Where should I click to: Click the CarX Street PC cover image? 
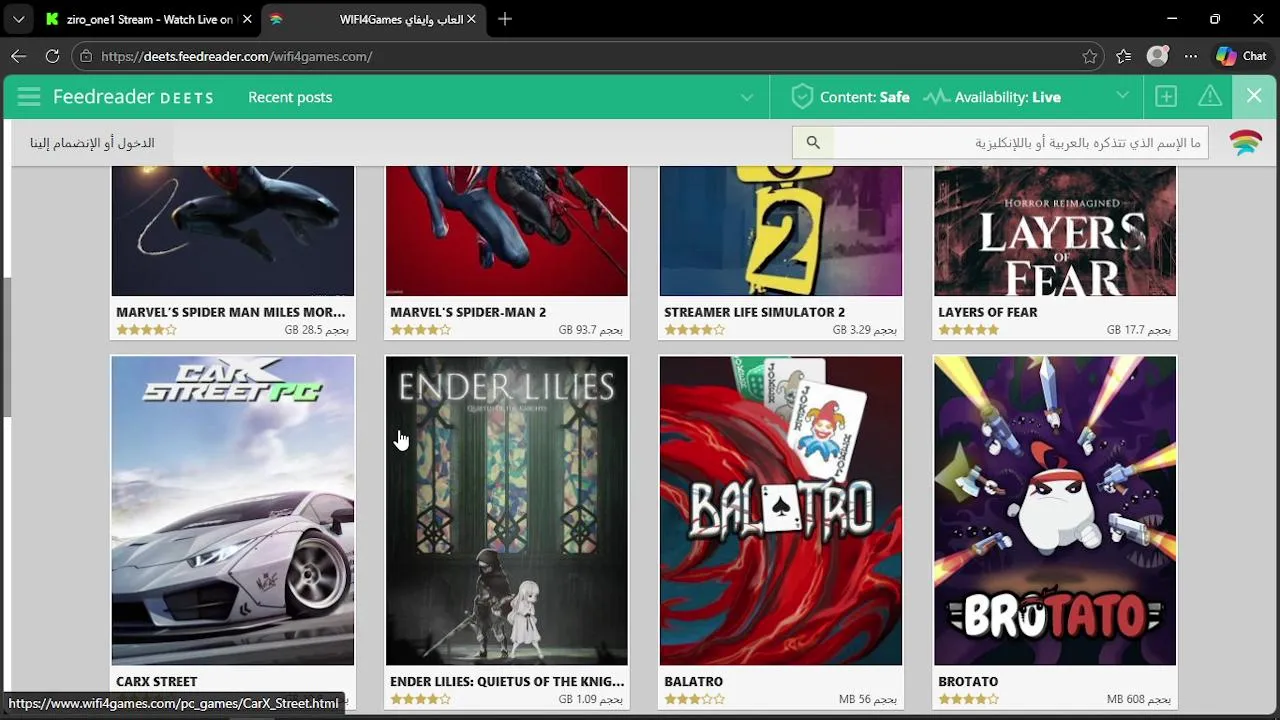[x=233, y=510]
